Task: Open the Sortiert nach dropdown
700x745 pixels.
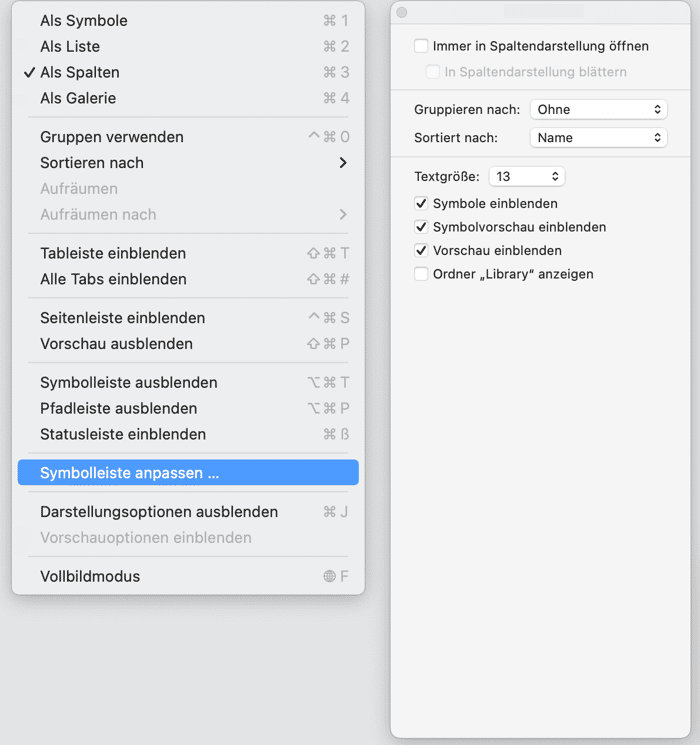Action: click(x=598, y=138)
